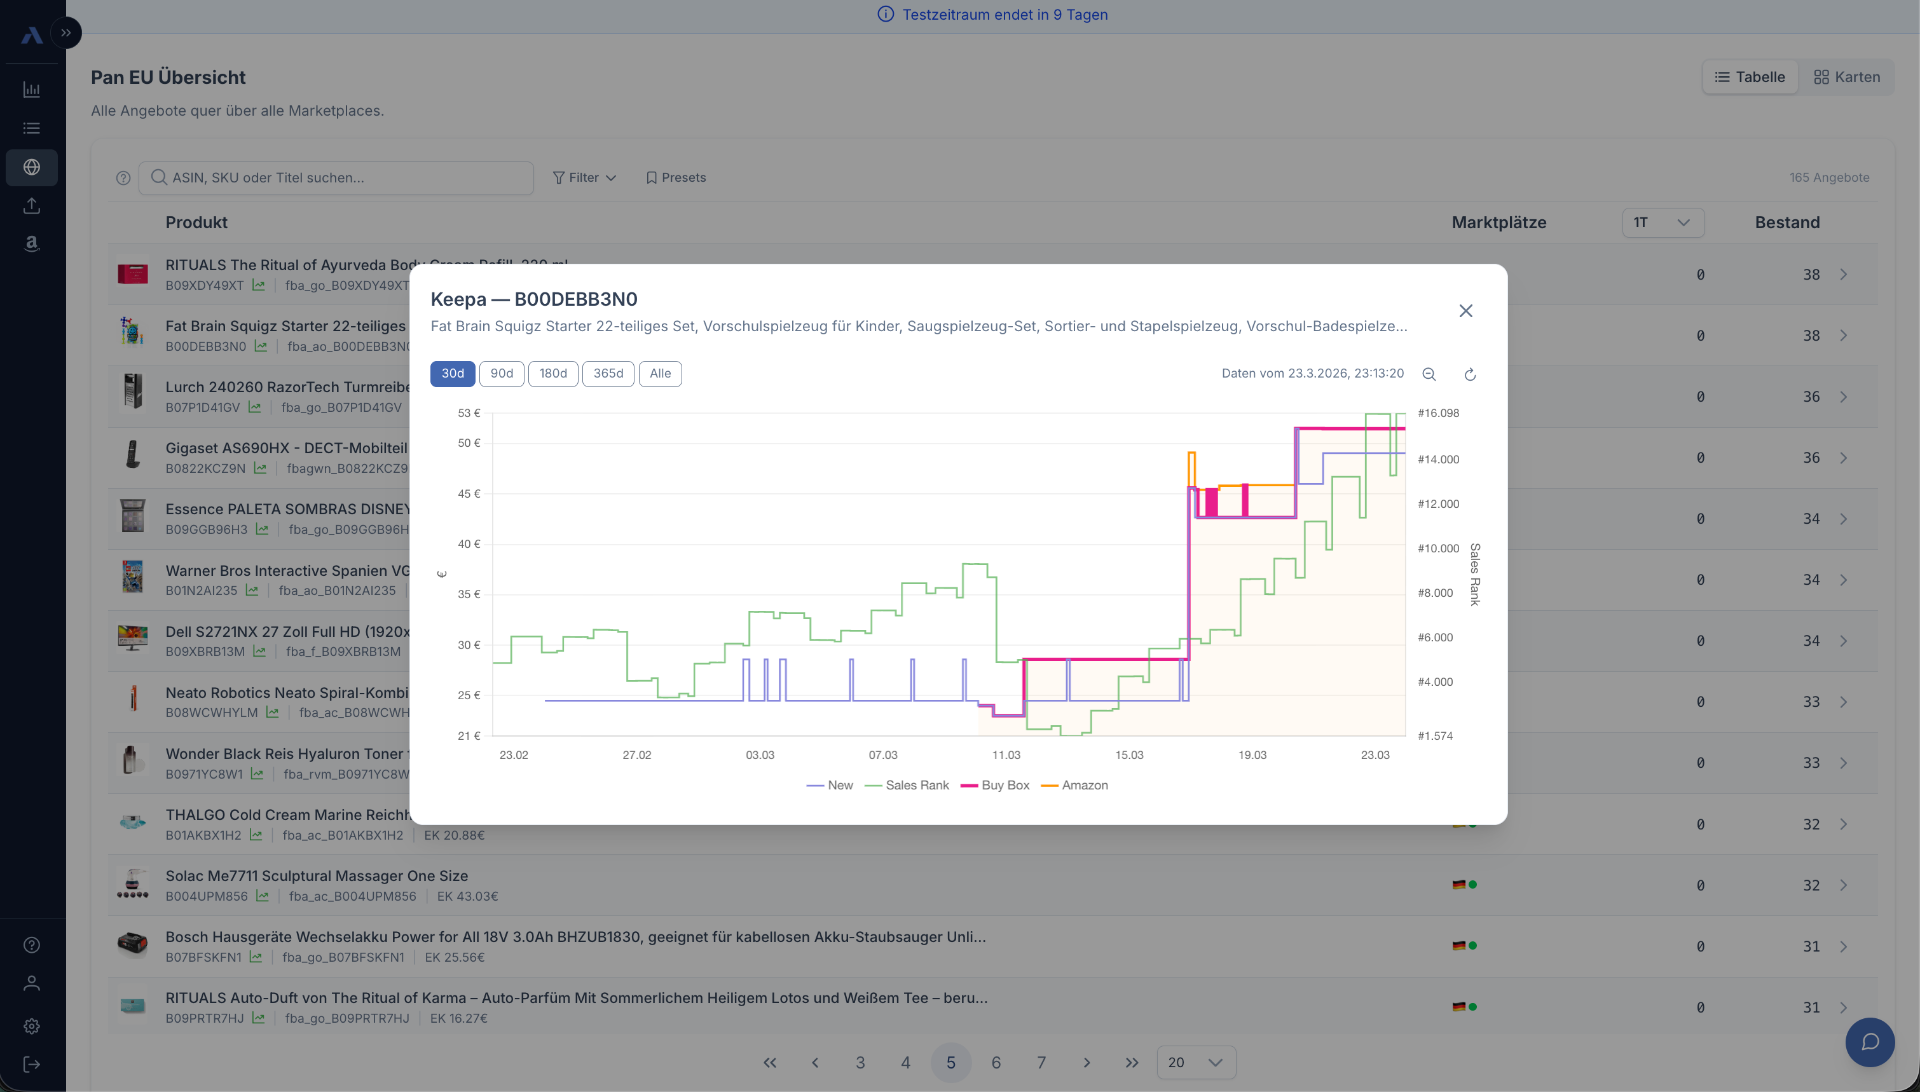Open the upload icon in sidebar
This screenshot has width=1920, height=1092.
pyautogui.click(x=32, y=206)
